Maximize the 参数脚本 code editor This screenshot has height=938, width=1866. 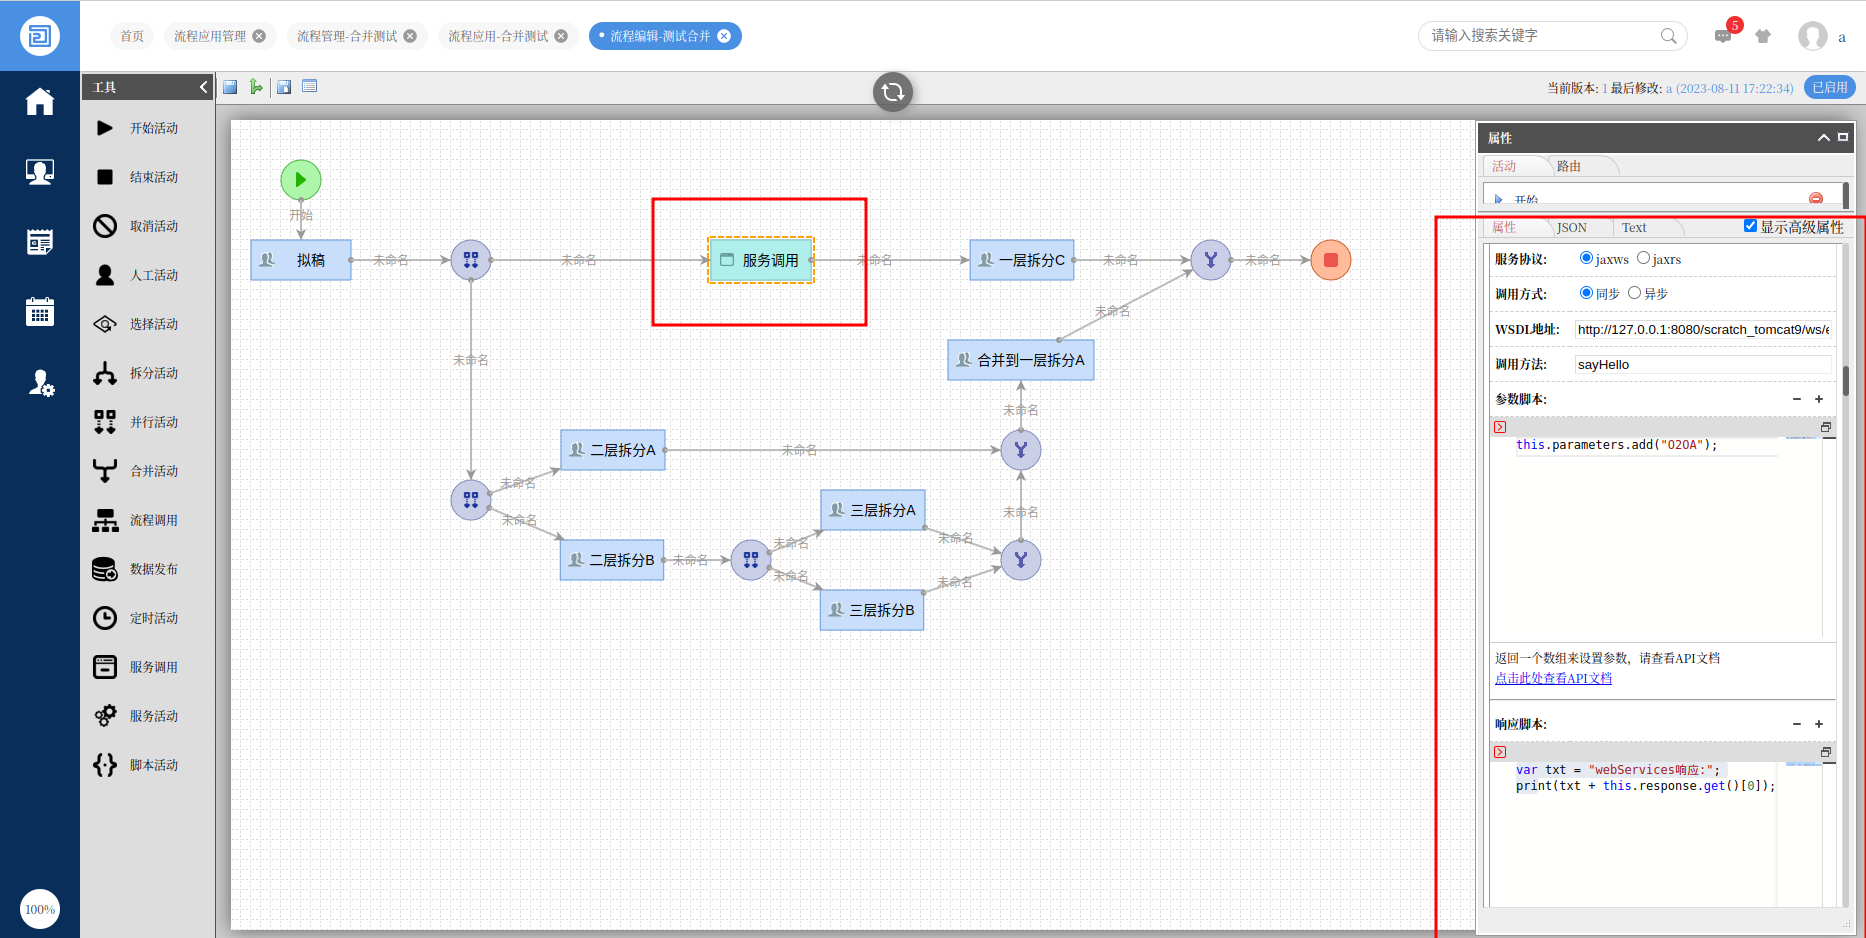point(1826,427)
